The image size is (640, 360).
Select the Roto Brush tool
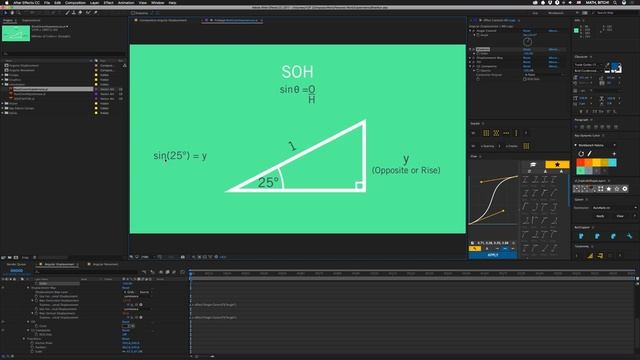coord(88,13)
